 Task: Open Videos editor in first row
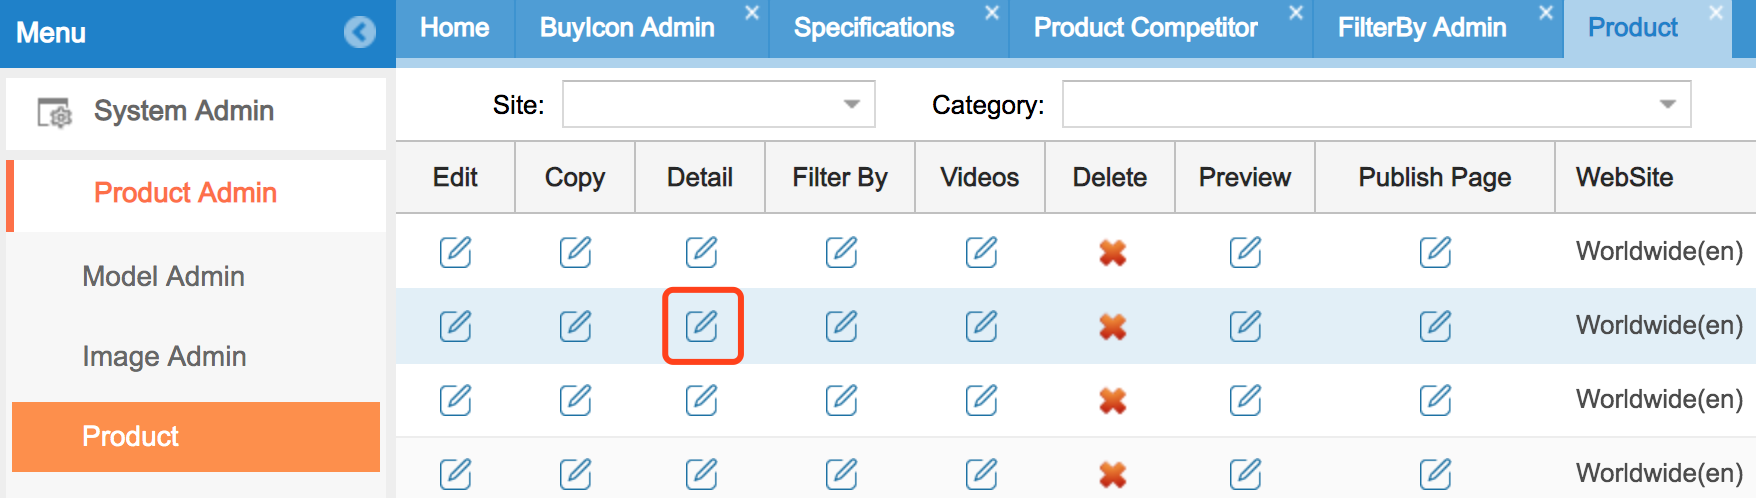click(981, 252)
